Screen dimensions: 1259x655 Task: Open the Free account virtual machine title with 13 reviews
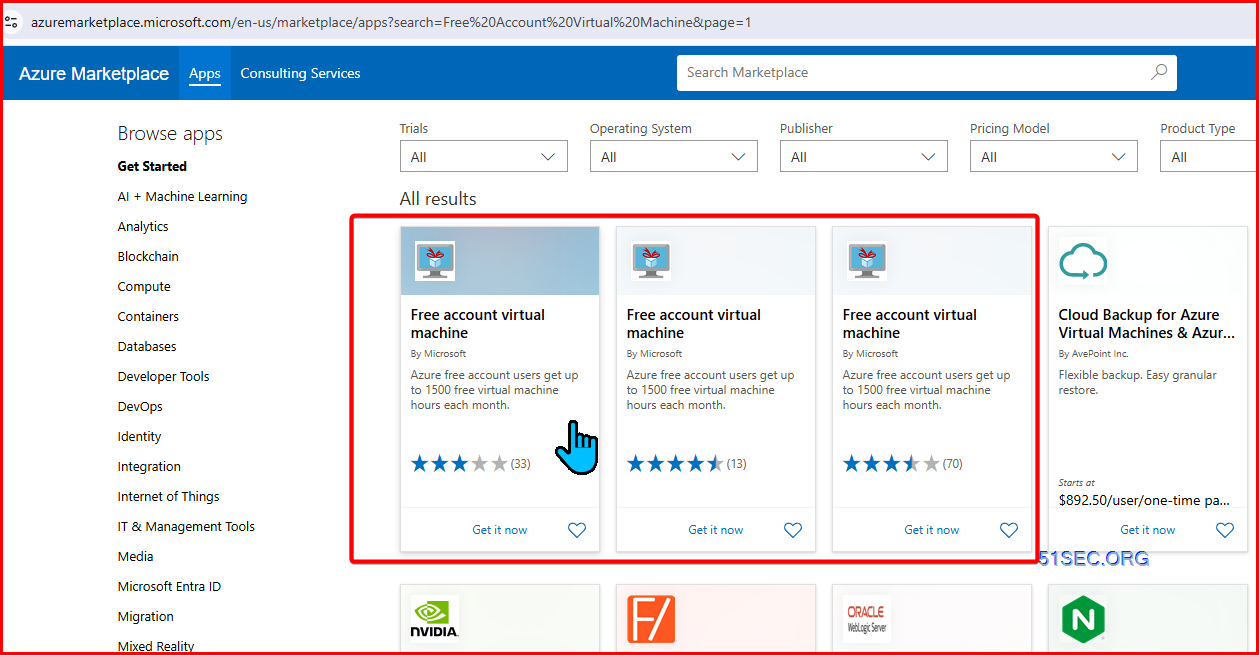click(694, 323)
